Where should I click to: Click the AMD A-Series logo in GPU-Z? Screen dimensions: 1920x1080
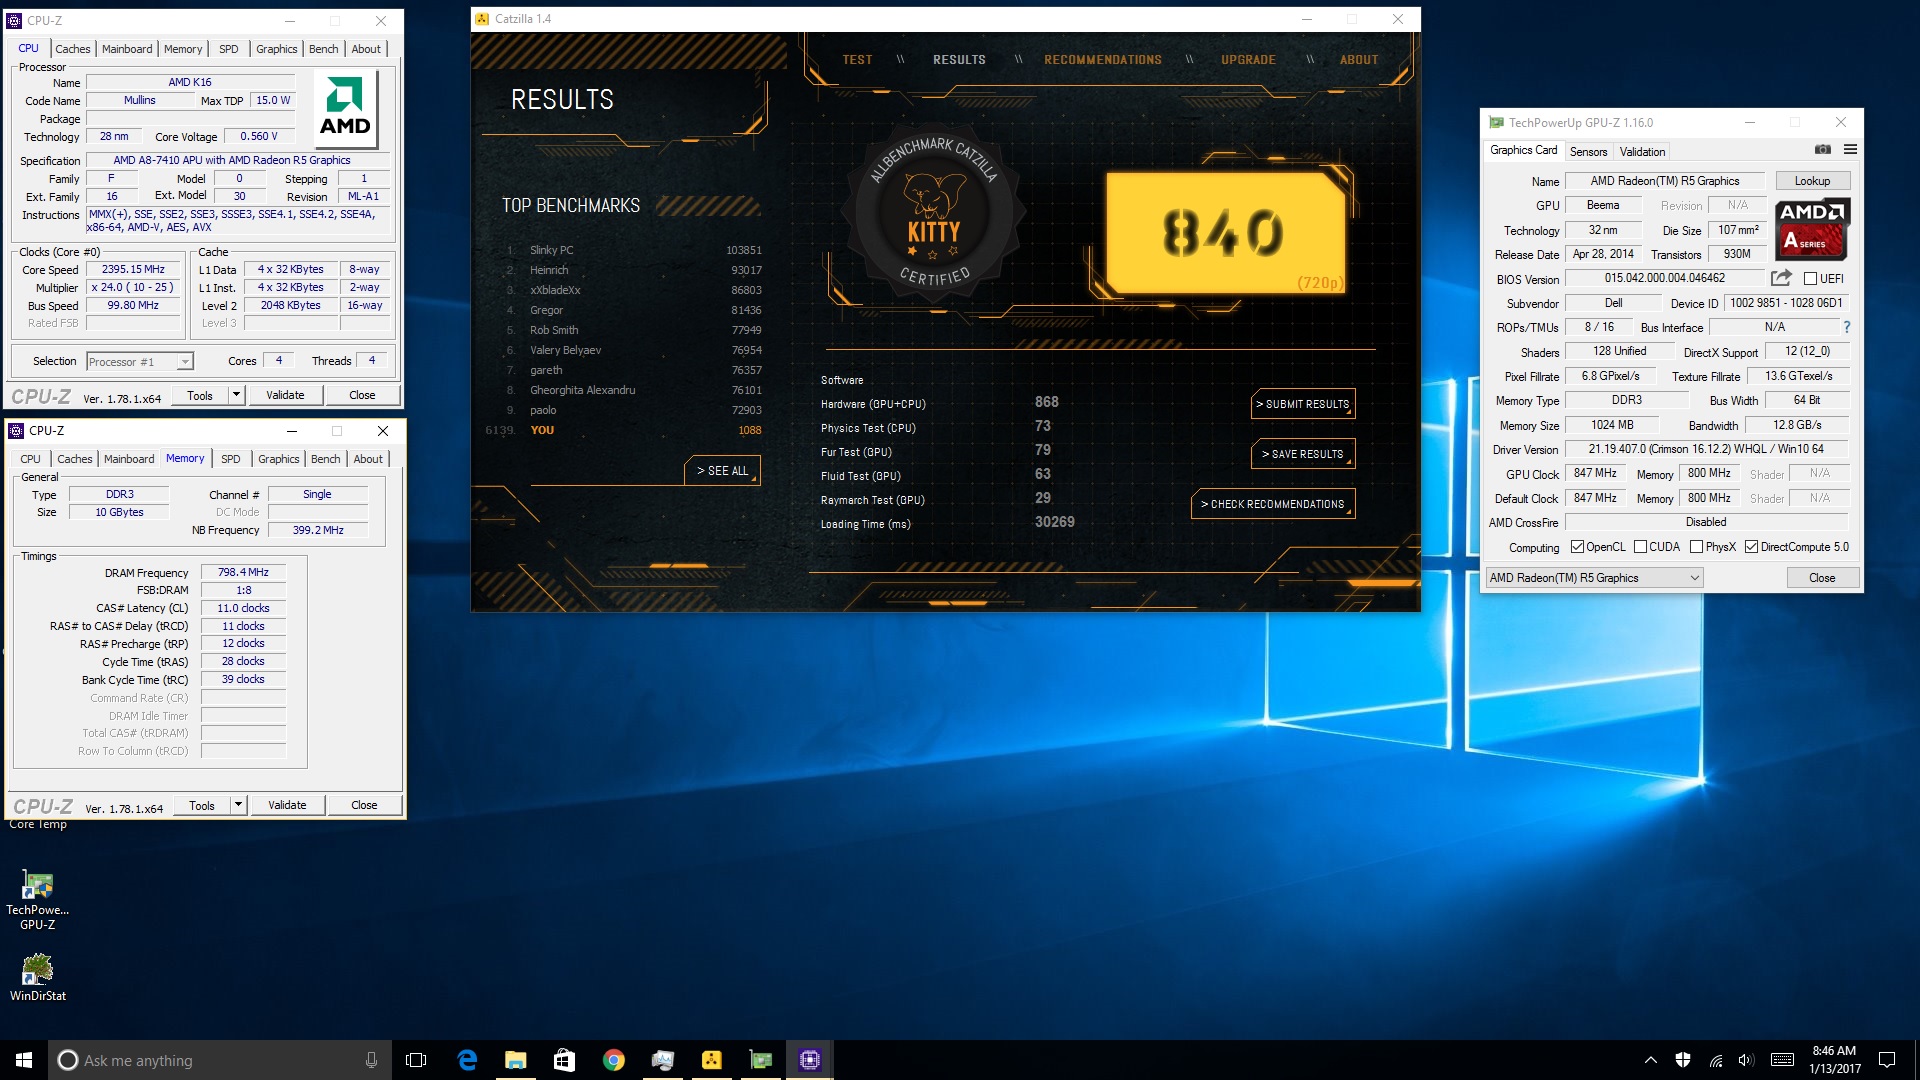click(1812, 229)
